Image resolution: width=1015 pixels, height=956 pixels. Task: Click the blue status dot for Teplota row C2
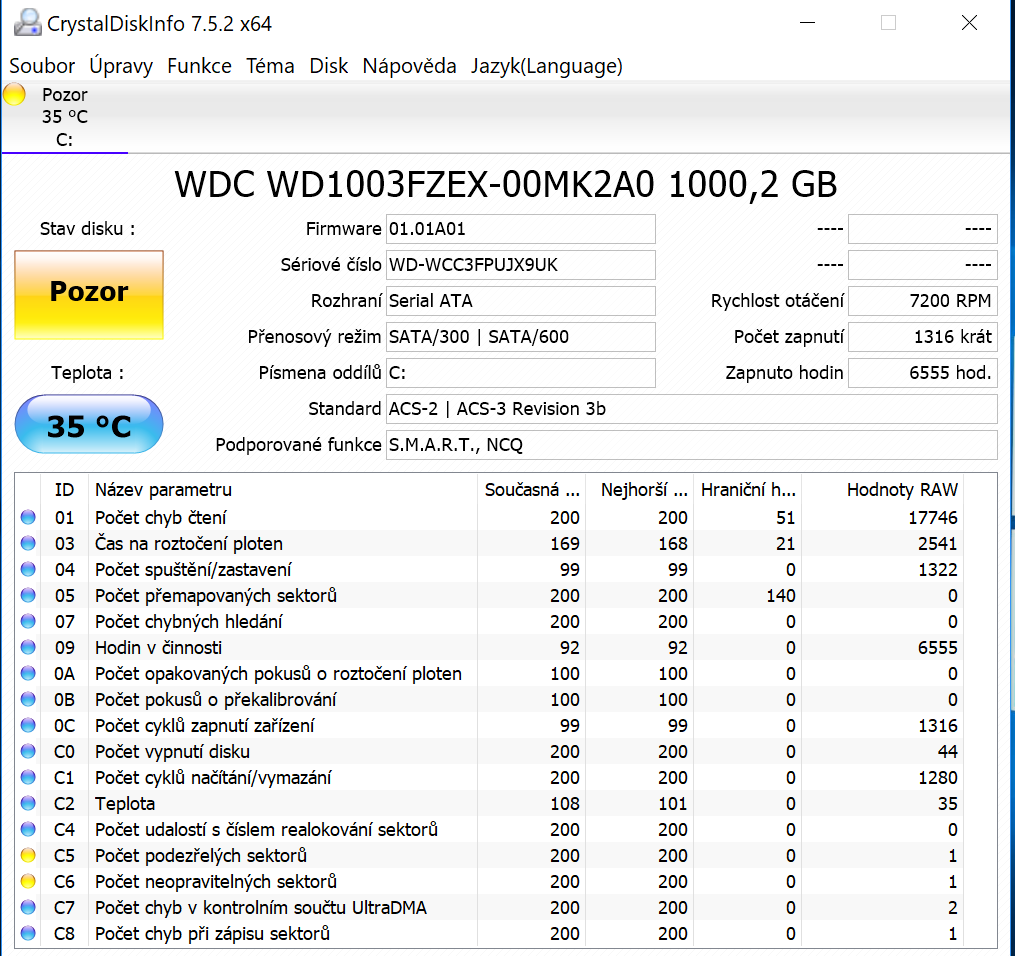click(28, 803)
